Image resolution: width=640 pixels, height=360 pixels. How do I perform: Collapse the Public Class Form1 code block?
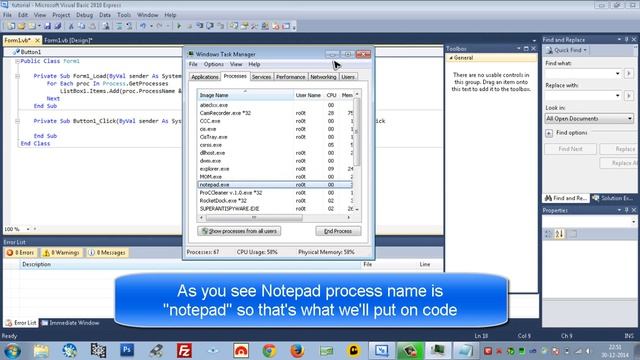(x=18, y=61)
